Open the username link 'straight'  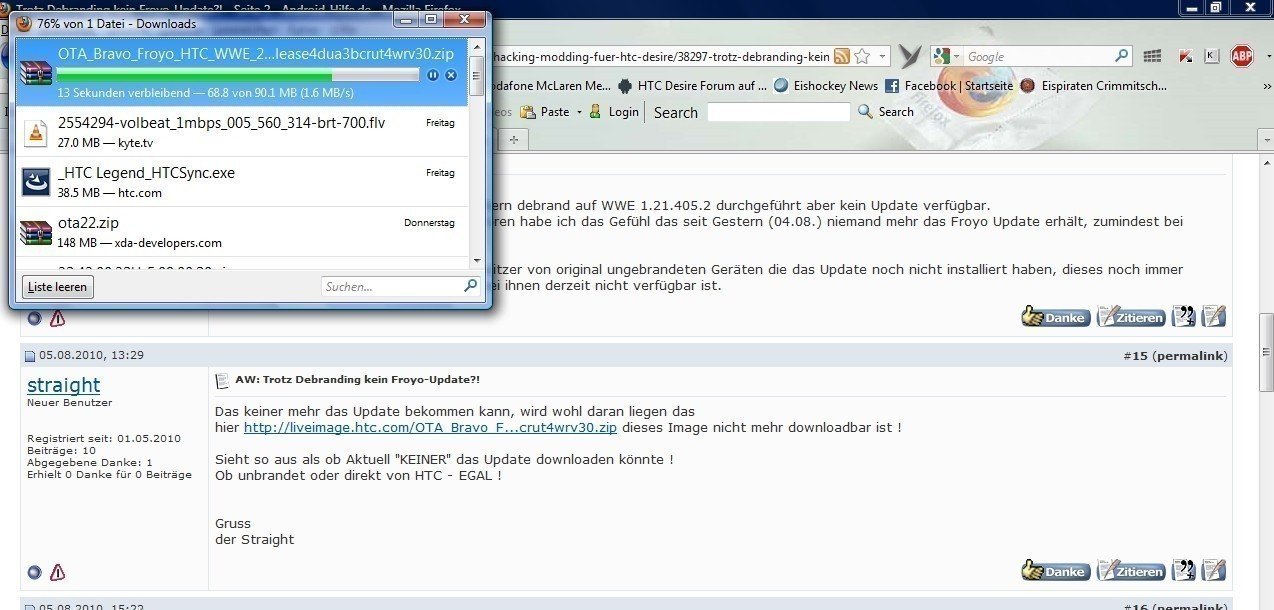pyautogui.click(x=64, y=385)
